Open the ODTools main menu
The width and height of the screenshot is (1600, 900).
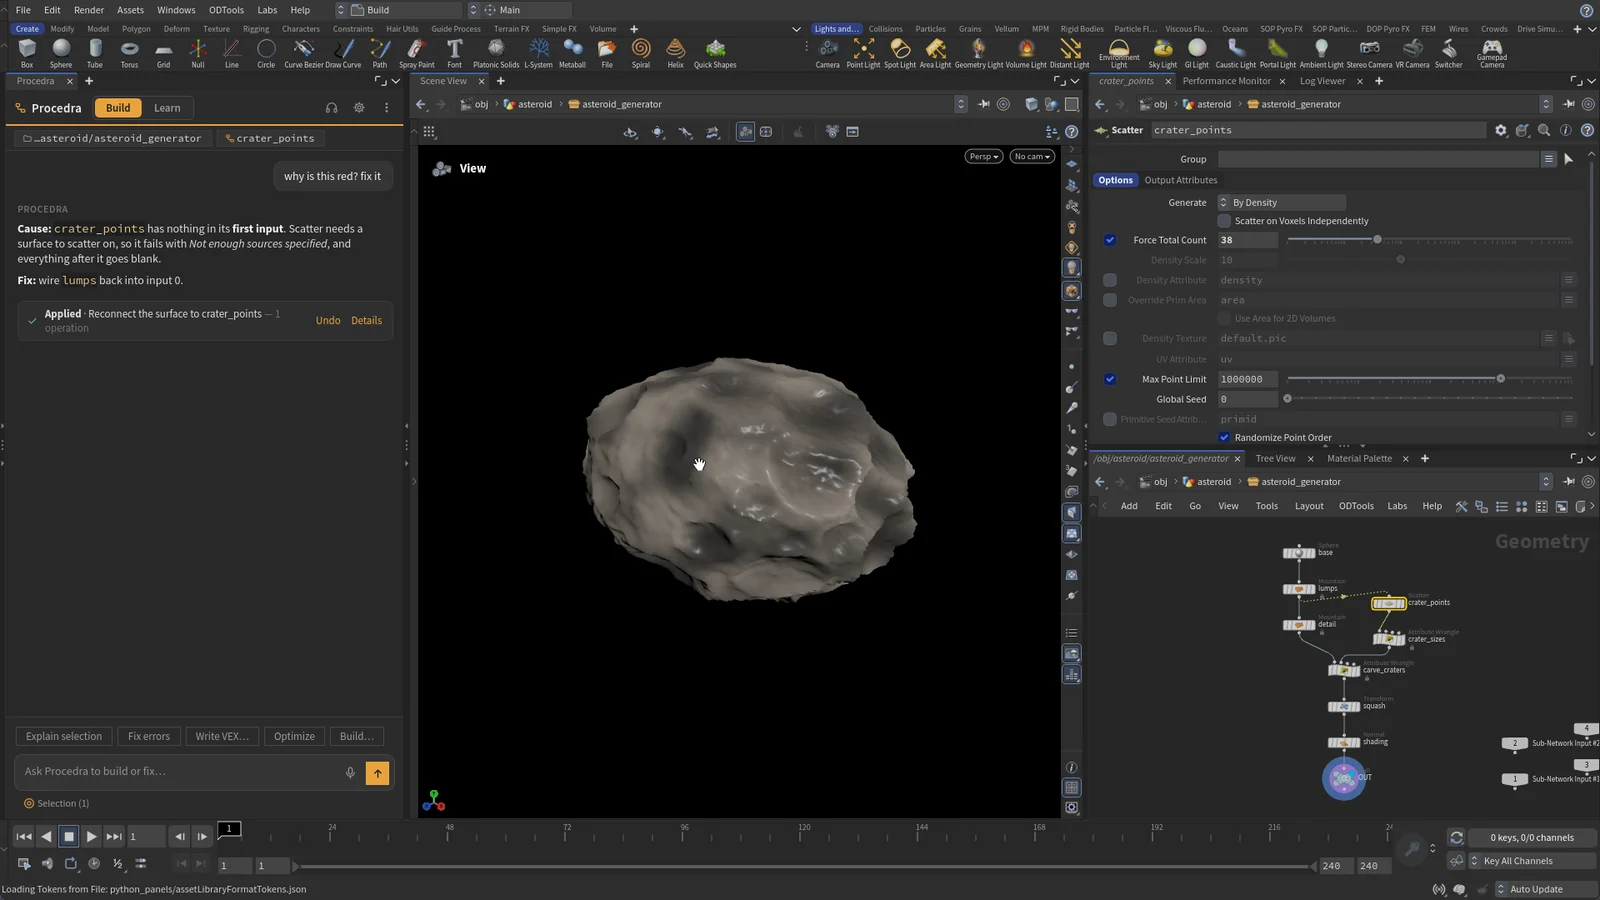(x=226, y=10)
